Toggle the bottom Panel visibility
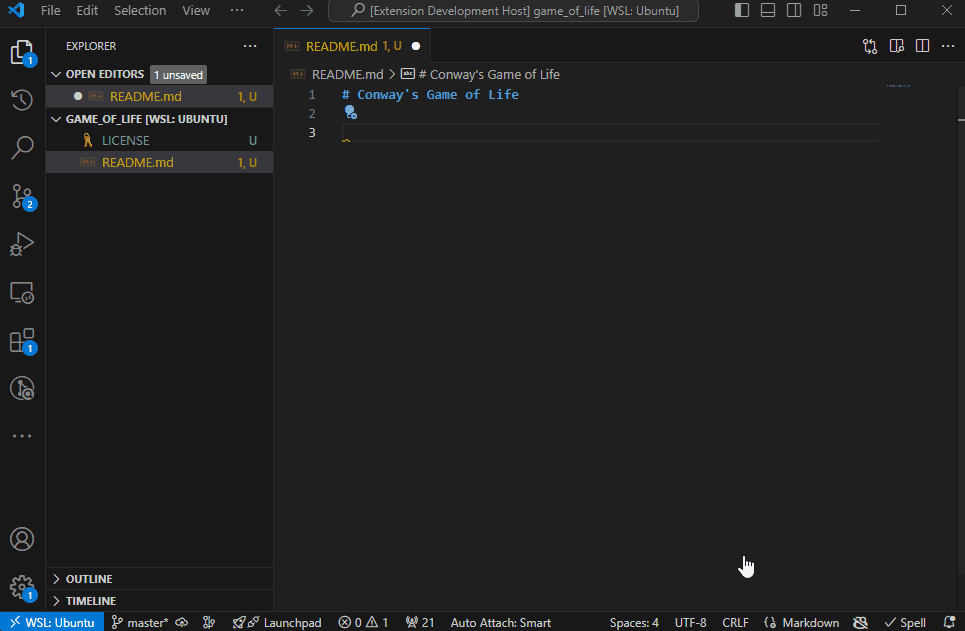This screenshot has height=631, width=965. (767, 10)
